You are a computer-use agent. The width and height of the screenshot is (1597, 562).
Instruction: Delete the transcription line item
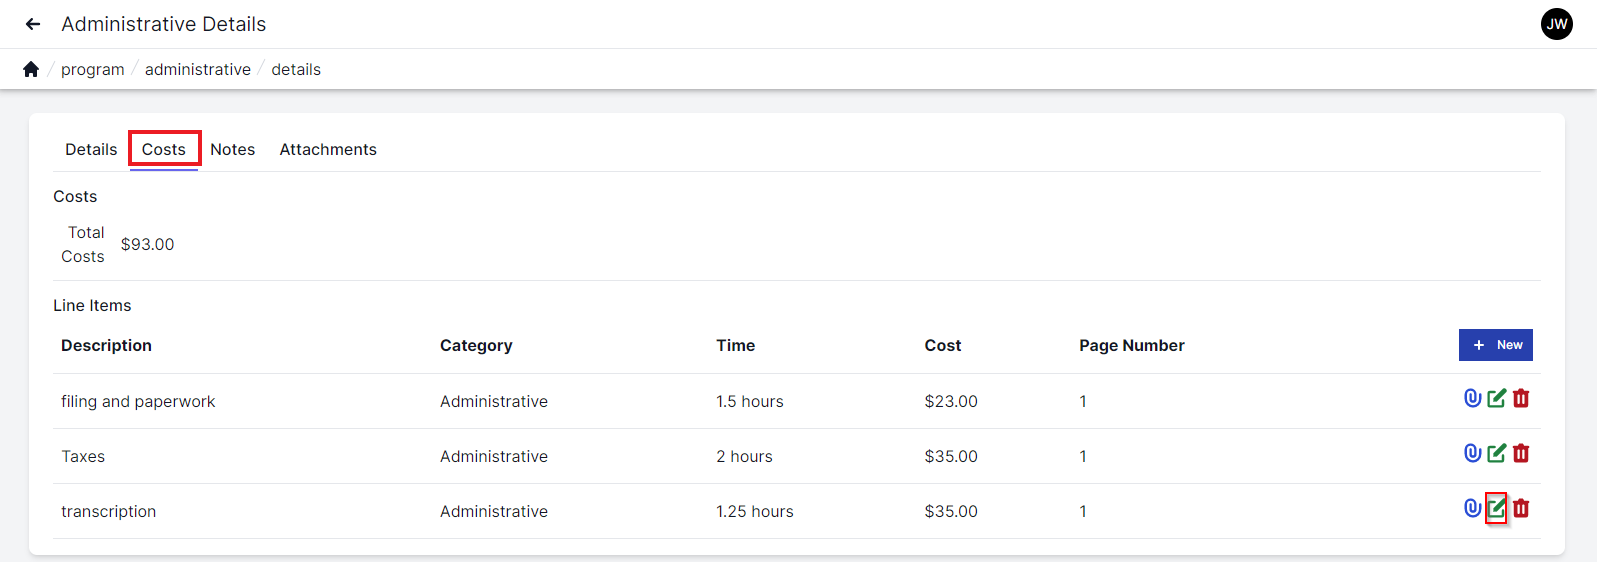coord(1521,508)
